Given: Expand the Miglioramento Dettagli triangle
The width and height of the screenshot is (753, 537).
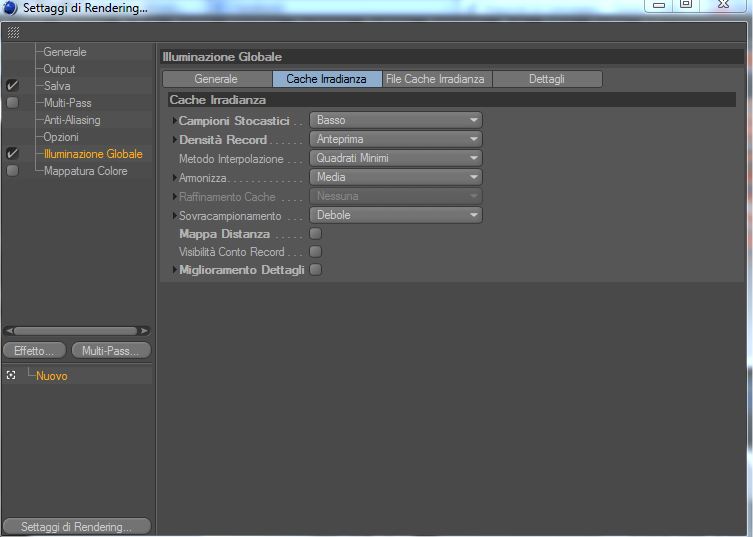Looking at the screenshot, I should 175,270.
